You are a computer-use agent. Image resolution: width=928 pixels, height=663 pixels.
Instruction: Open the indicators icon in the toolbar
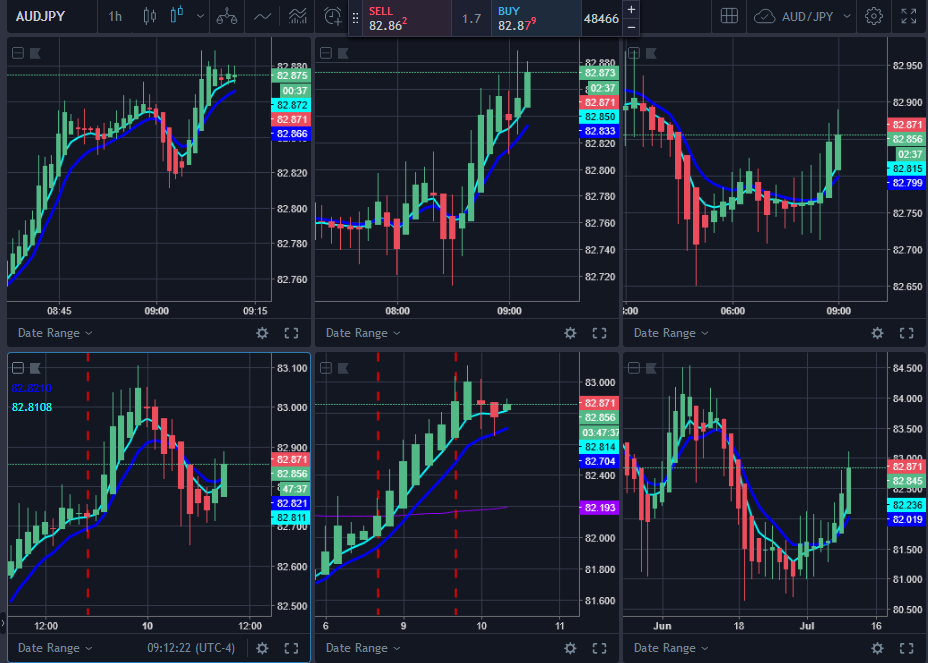[x=297, y=16]
